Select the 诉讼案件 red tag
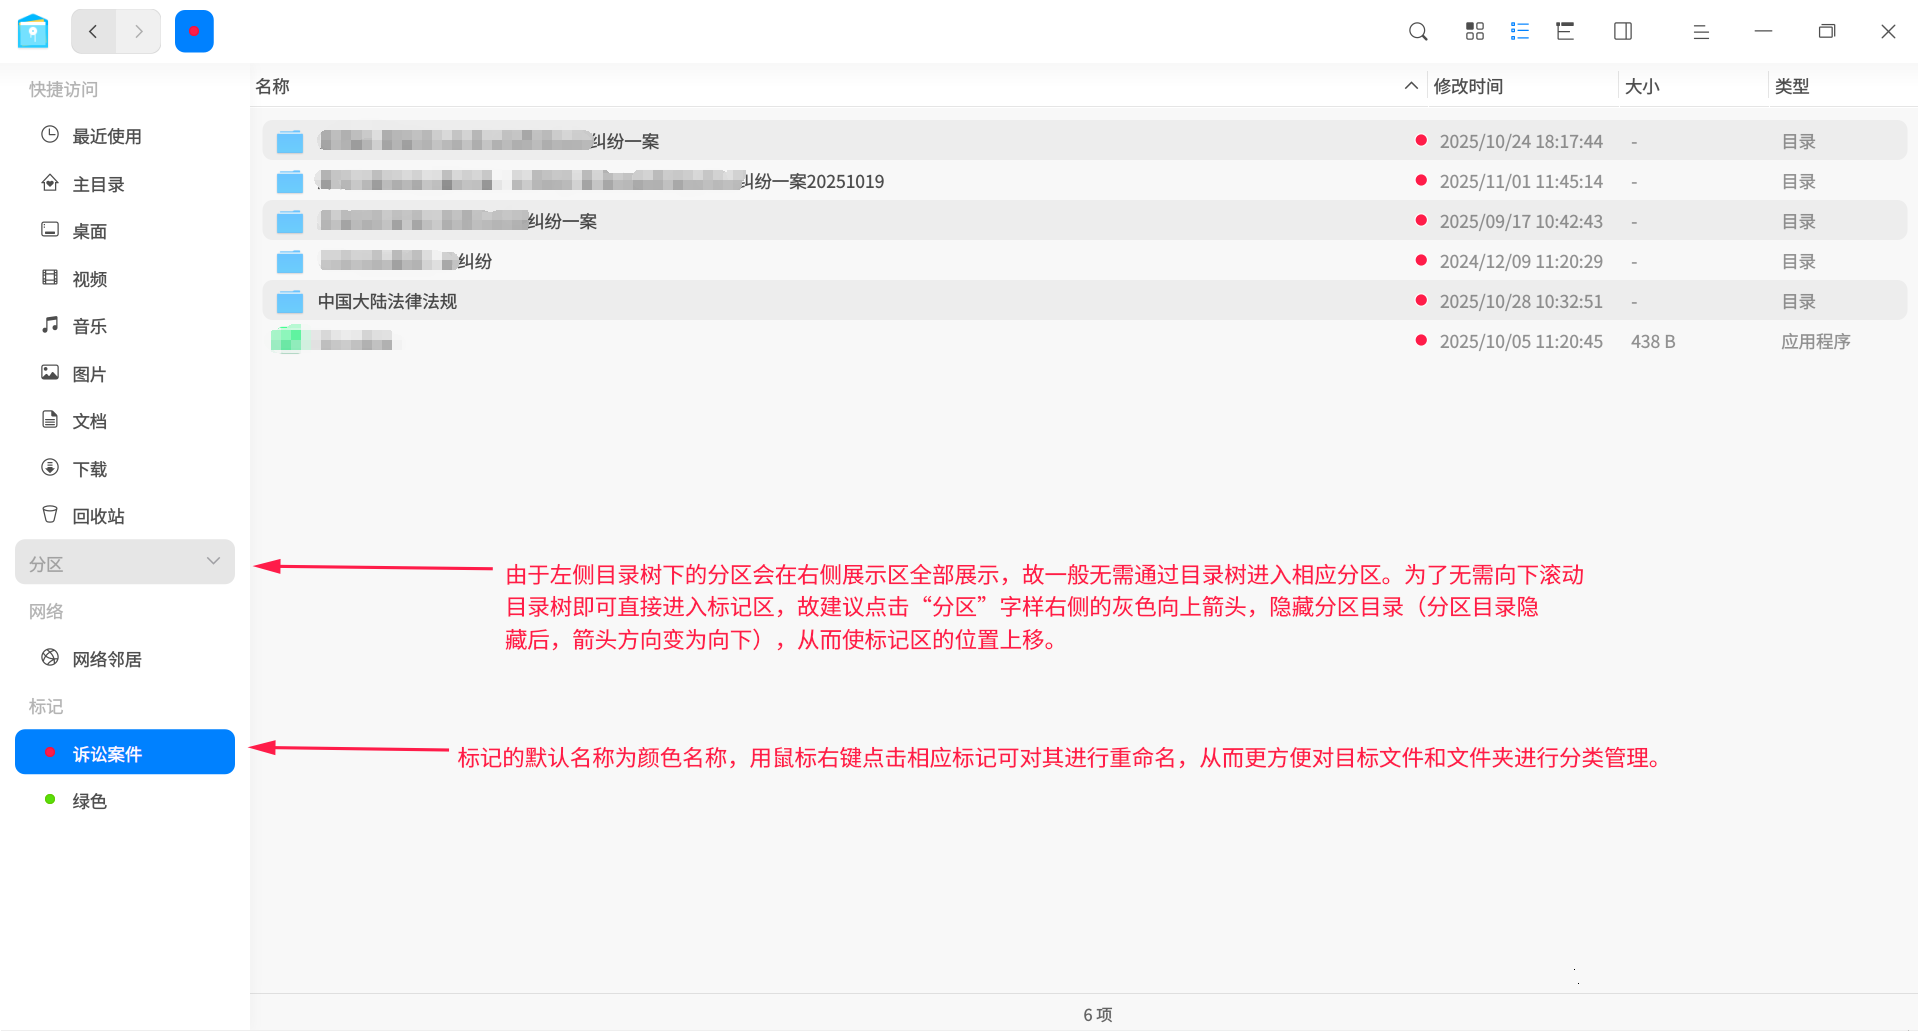Image resolution: width=1918 pixels, height=1031 pixels. point(125,752)
